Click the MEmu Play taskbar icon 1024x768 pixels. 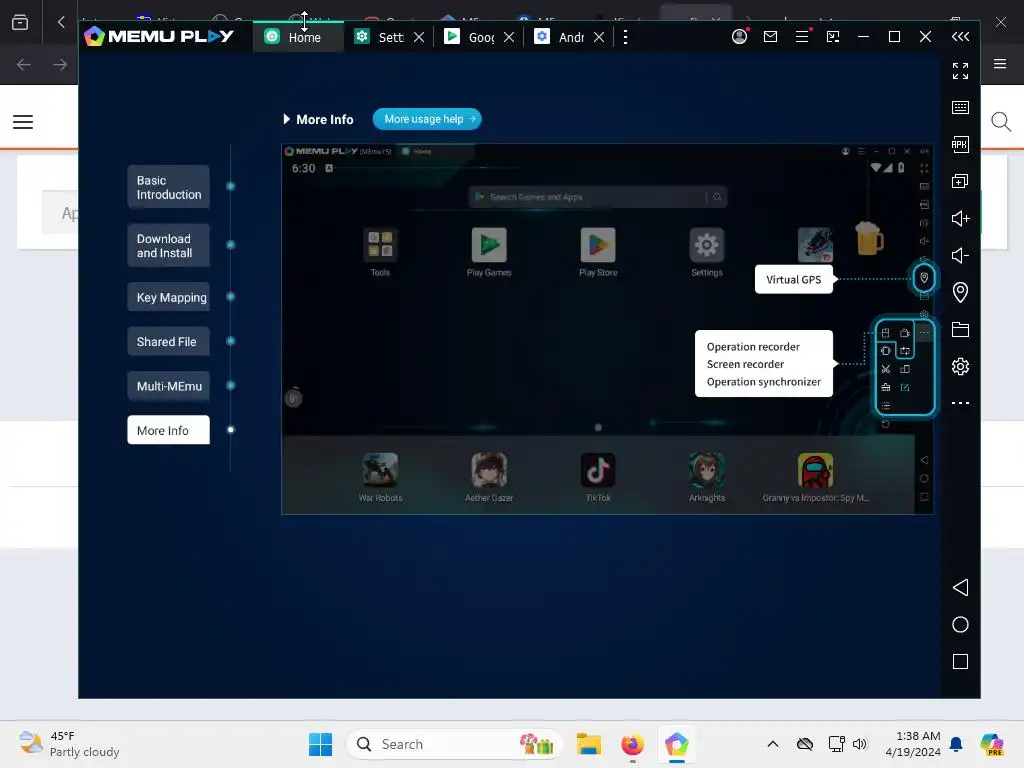click(x=677, y=744)
